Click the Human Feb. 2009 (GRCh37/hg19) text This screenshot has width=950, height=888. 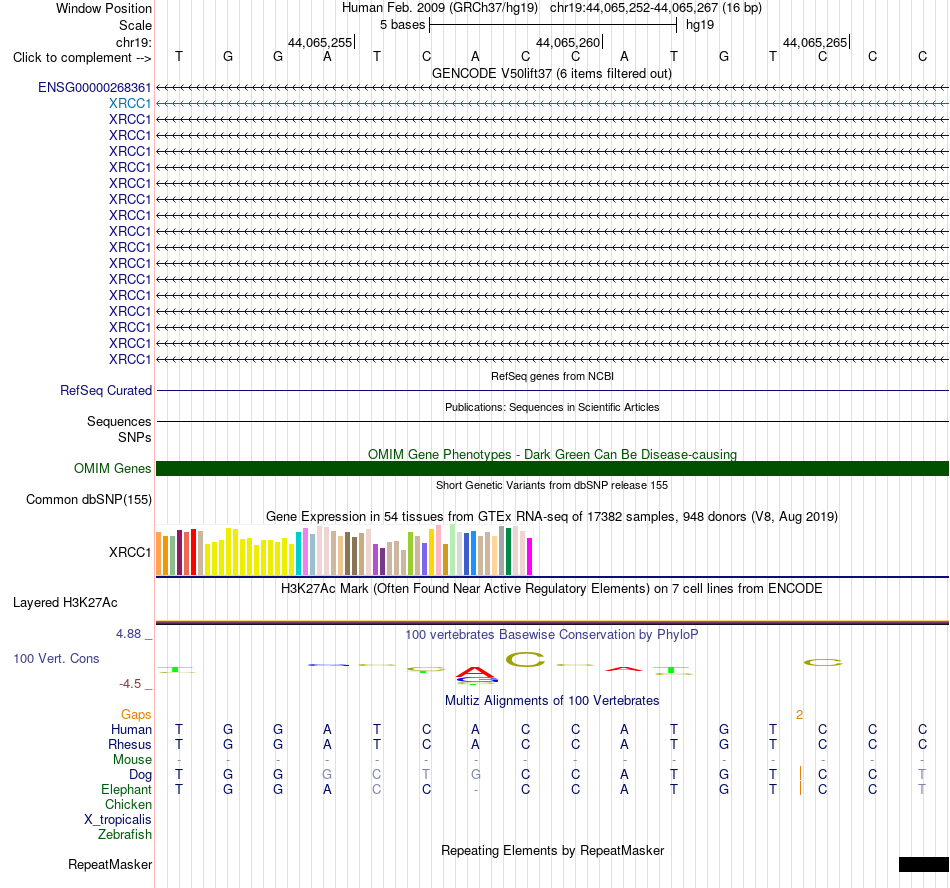coord(439,8)
